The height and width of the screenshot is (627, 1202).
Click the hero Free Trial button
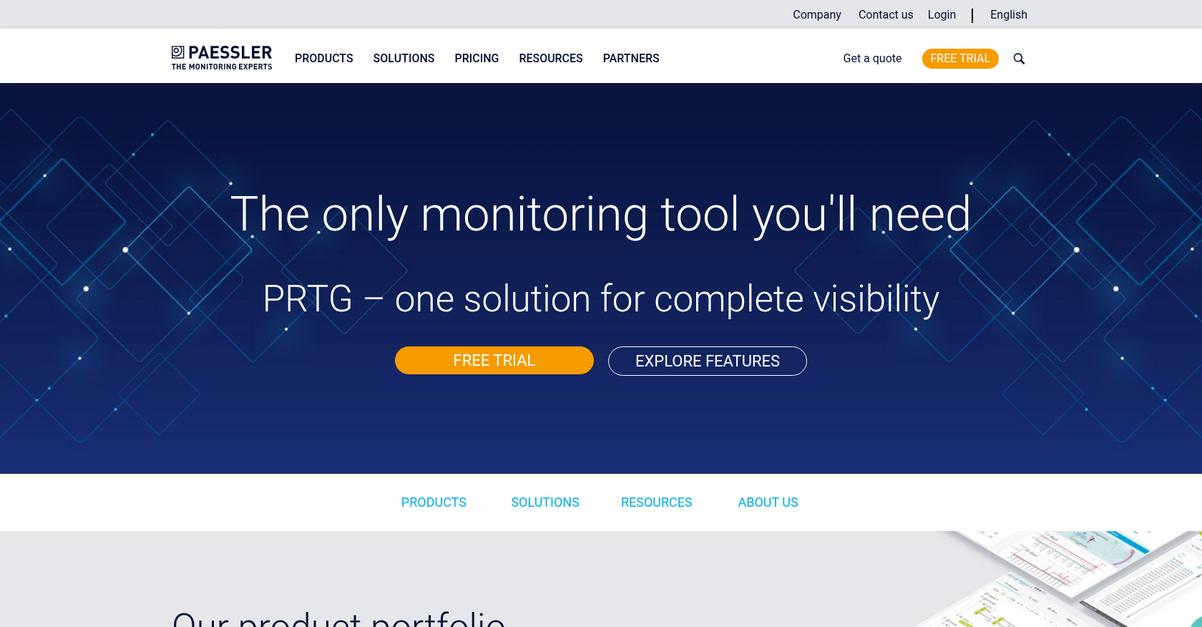[494, 361]
